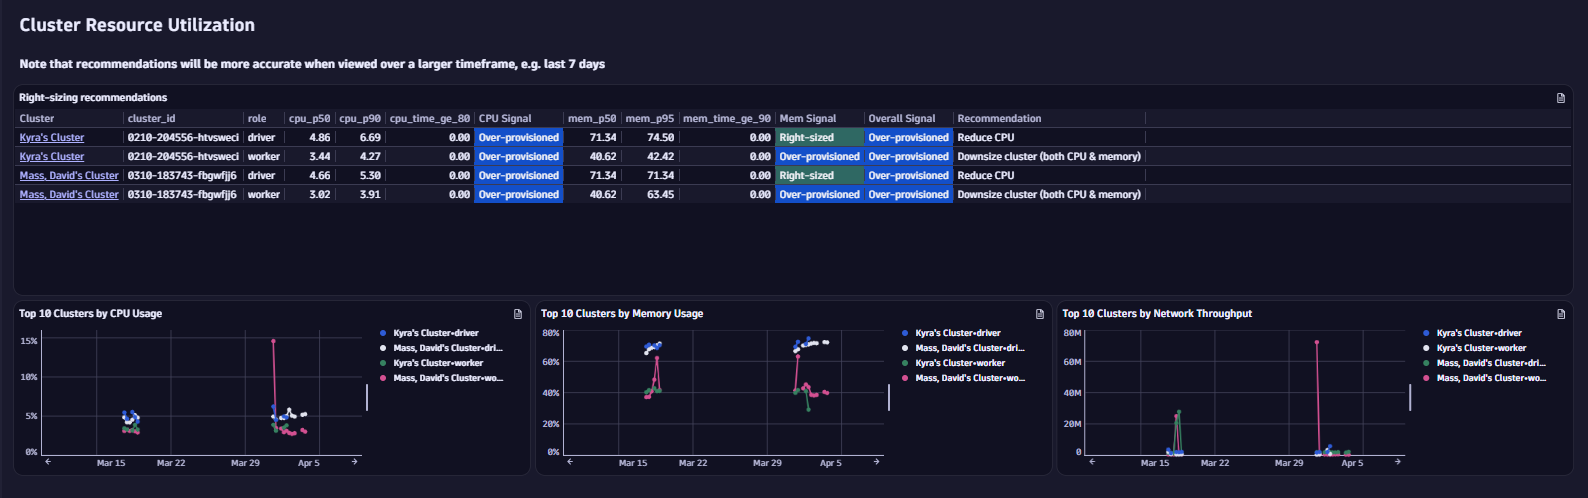Select mem_p95 value 63.45
This screenshot has height=498, width=1588.
[x=661, y=195]
